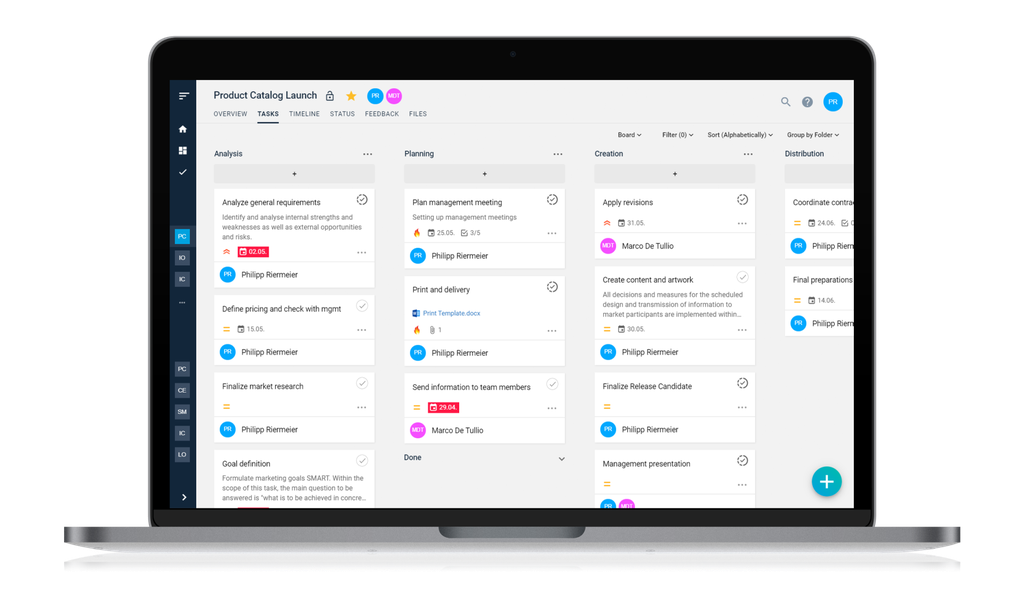Screen dimensions: 1024x589
Task: Switch to the Overview tab
Action: (x=231, y=114)
